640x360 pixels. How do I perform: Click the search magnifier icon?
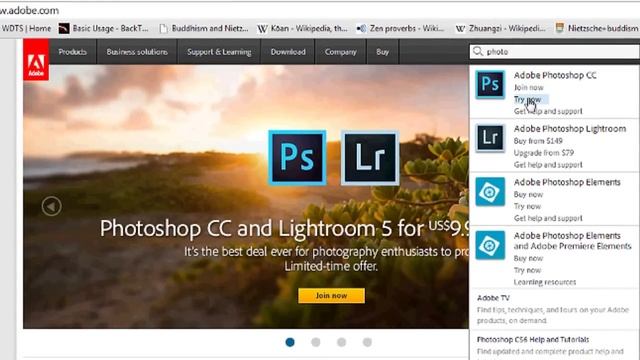pyautogui.click(x=478, y=51)
